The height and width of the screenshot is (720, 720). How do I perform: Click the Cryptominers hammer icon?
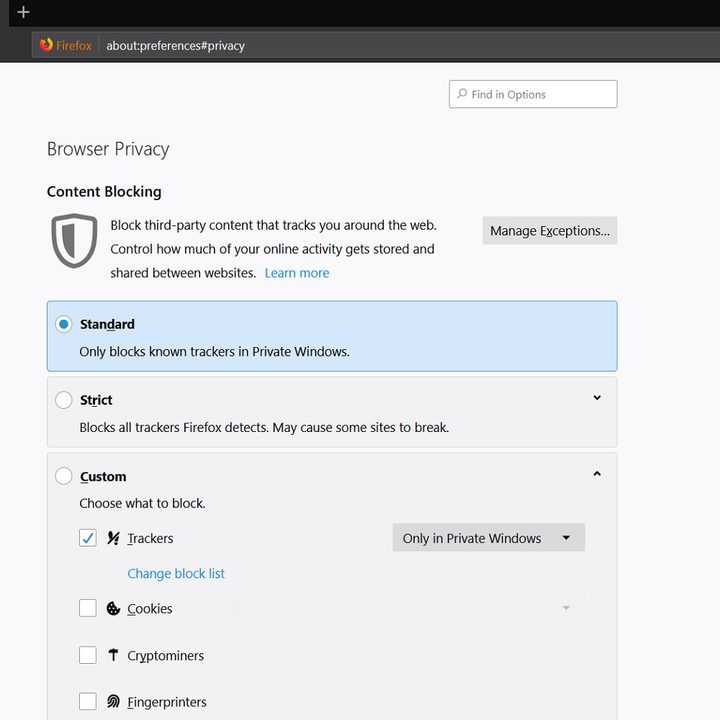113,655
